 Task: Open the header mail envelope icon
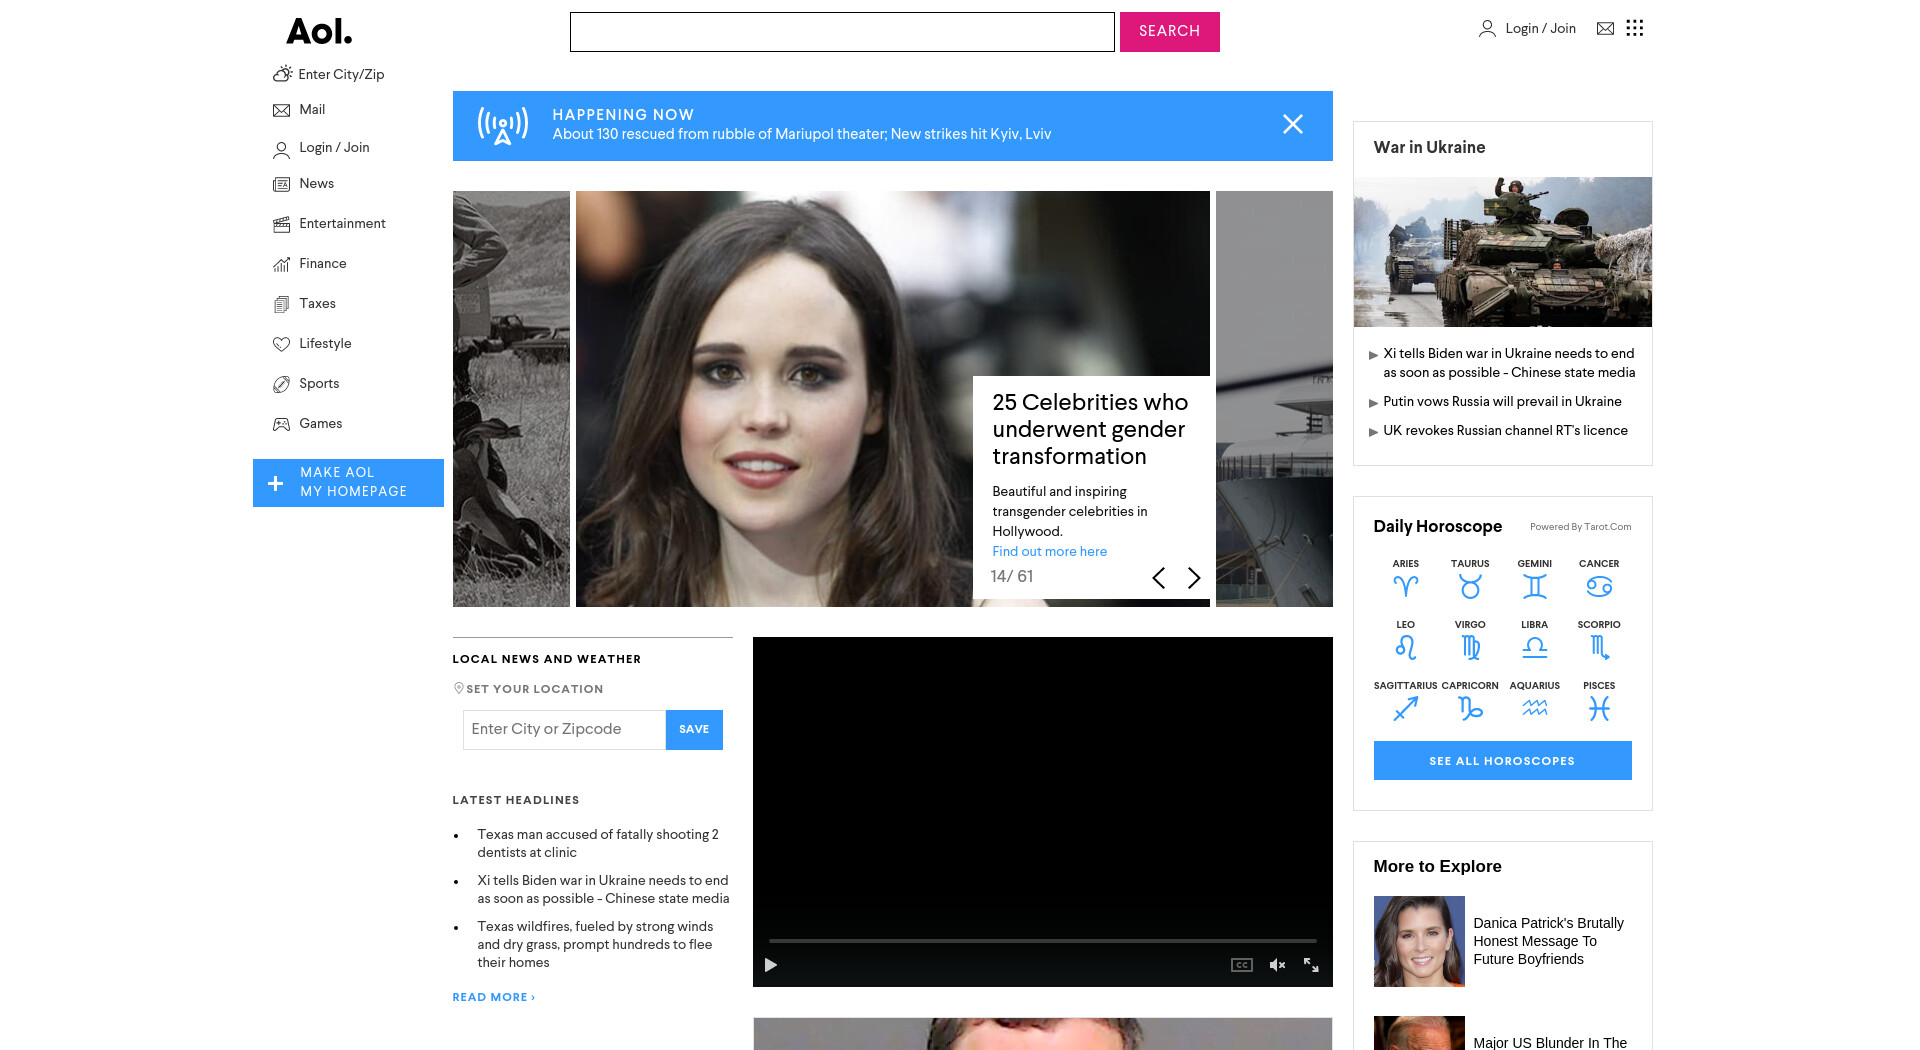[x=1605, y=29]
